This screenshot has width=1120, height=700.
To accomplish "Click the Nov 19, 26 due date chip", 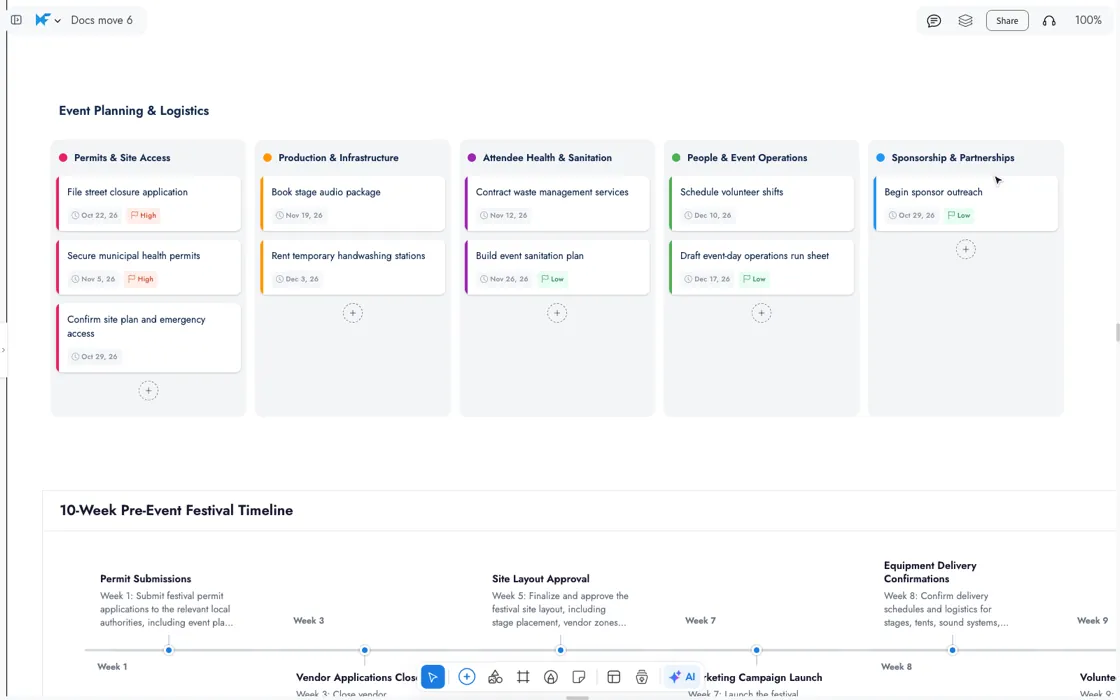I will (299, 215).
